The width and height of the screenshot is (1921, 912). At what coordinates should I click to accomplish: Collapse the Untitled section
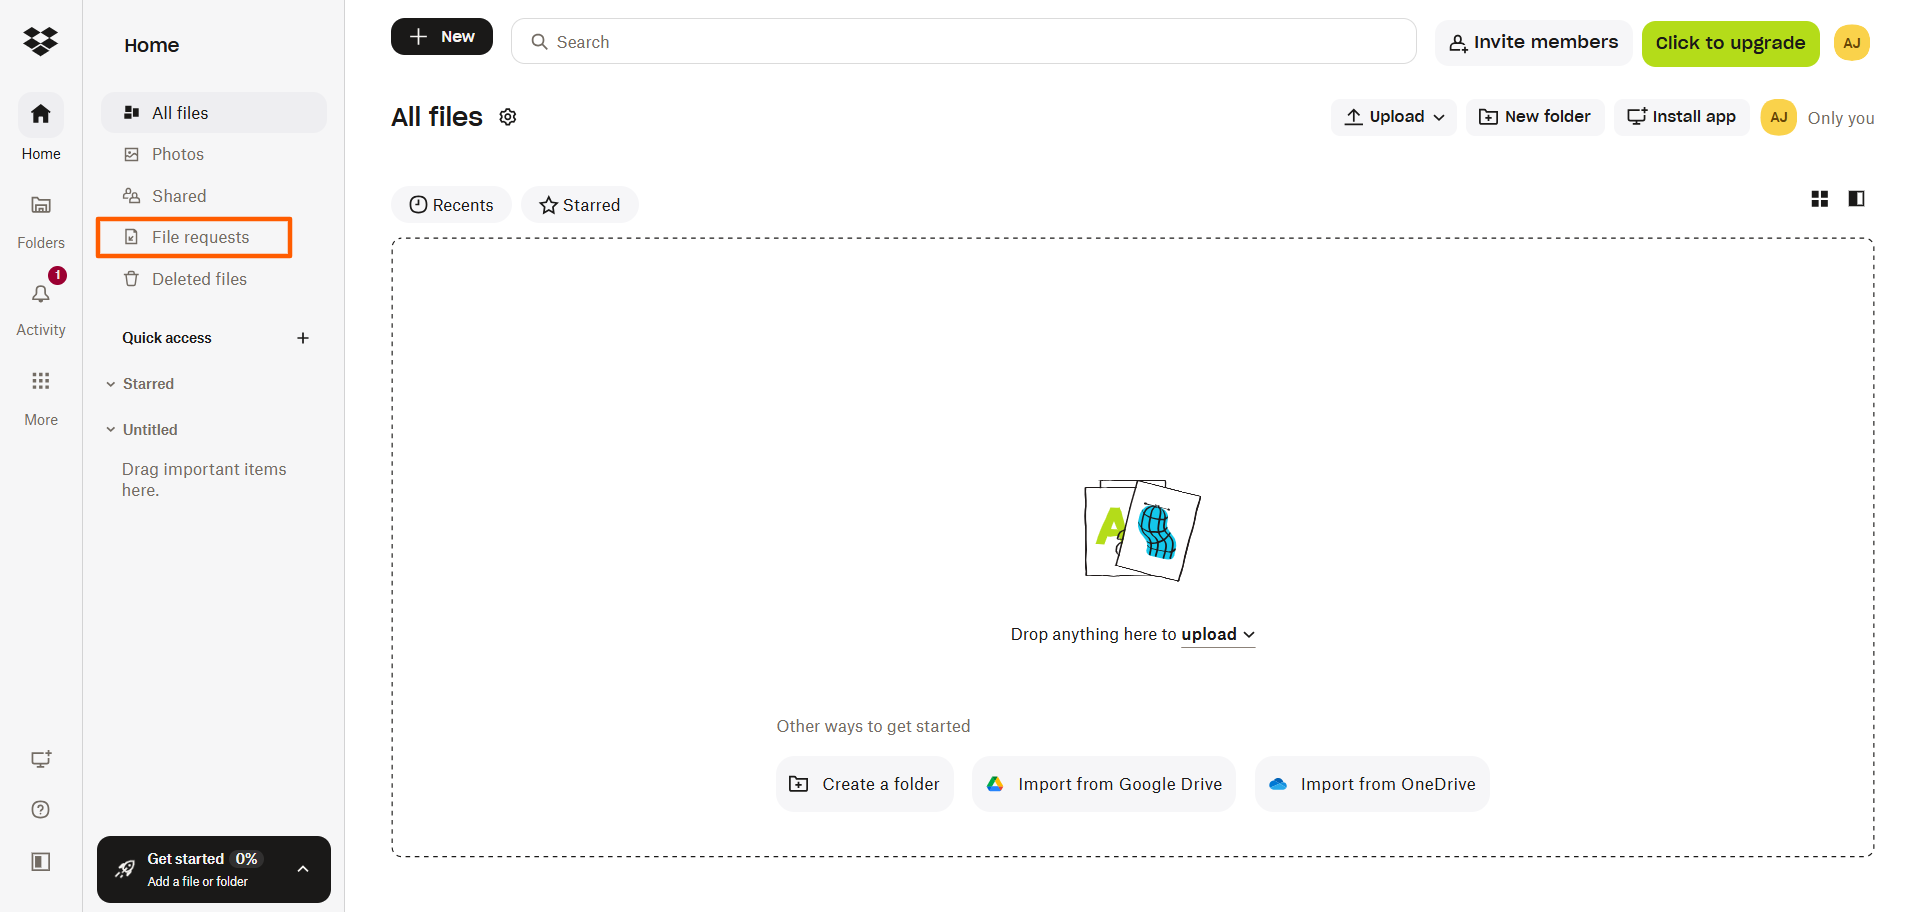(x=111, y=430)
